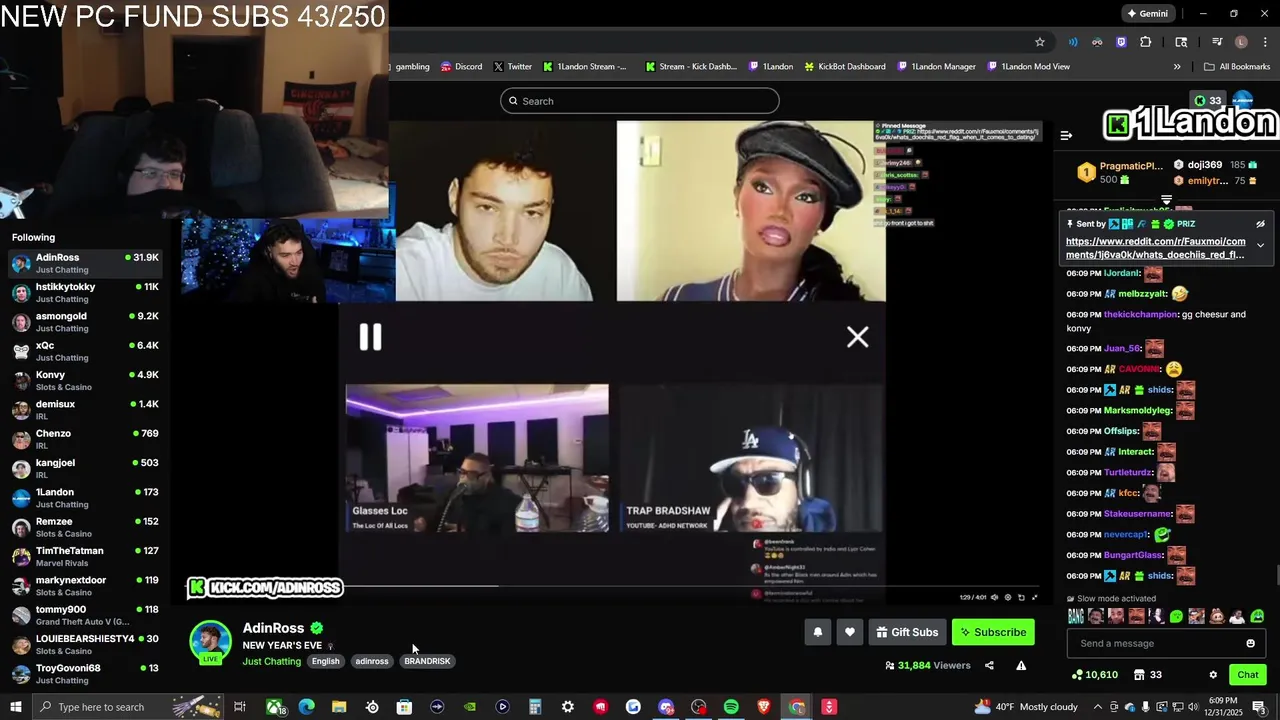The image size is (1280, 720).
Task: Open the emote picker in the chat input
Action: [x=1250, y=643]
